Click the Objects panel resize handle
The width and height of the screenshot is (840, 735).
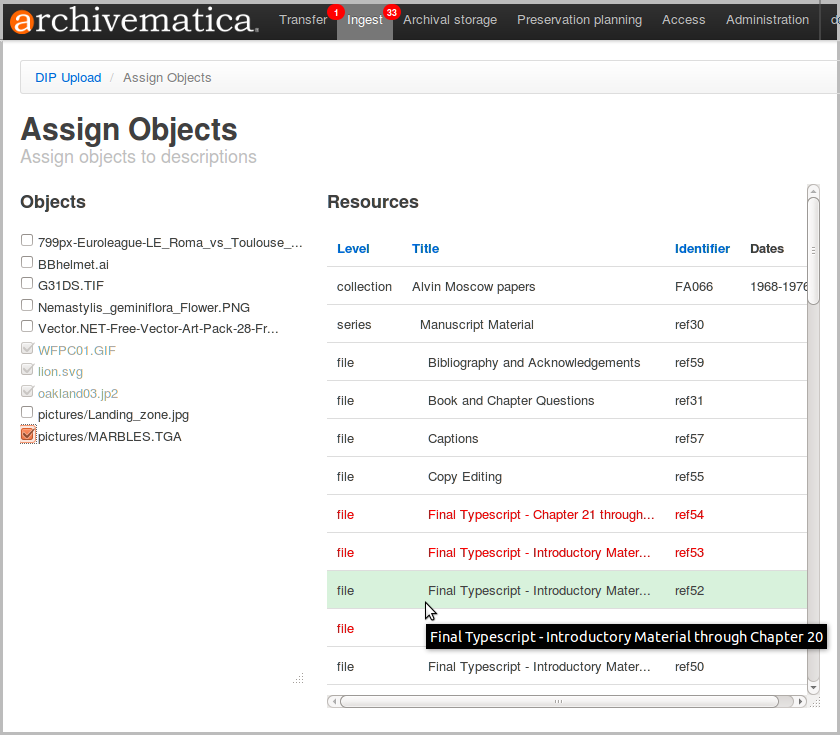coord(298,678)
